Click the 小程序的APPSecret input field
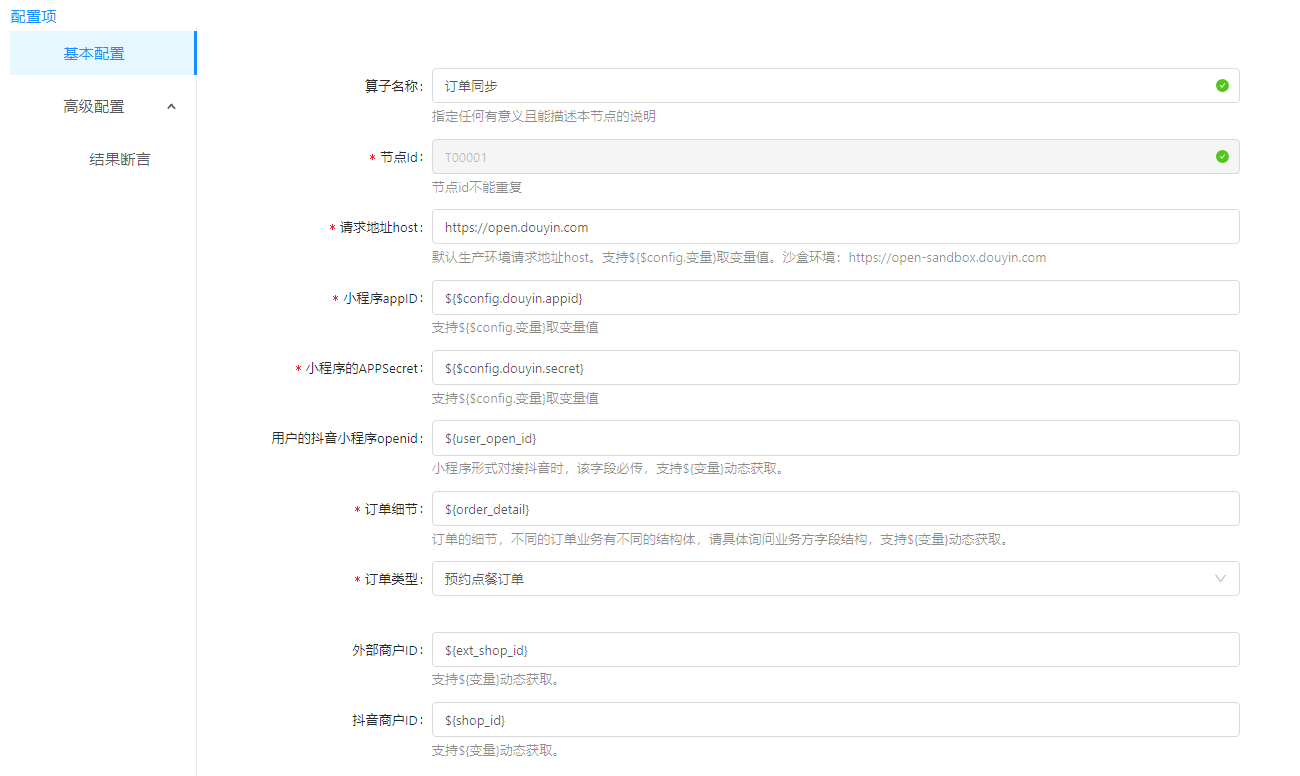This screenshot has height=776, width=1300. pos(835,368)
